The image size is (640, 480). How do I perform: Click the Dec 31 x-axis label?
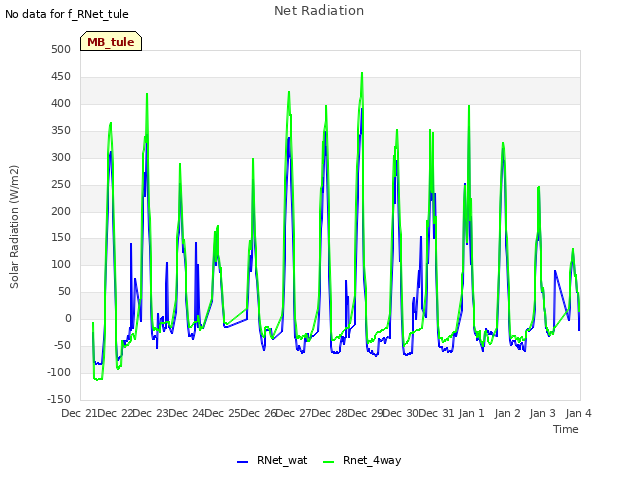[437, 413]
